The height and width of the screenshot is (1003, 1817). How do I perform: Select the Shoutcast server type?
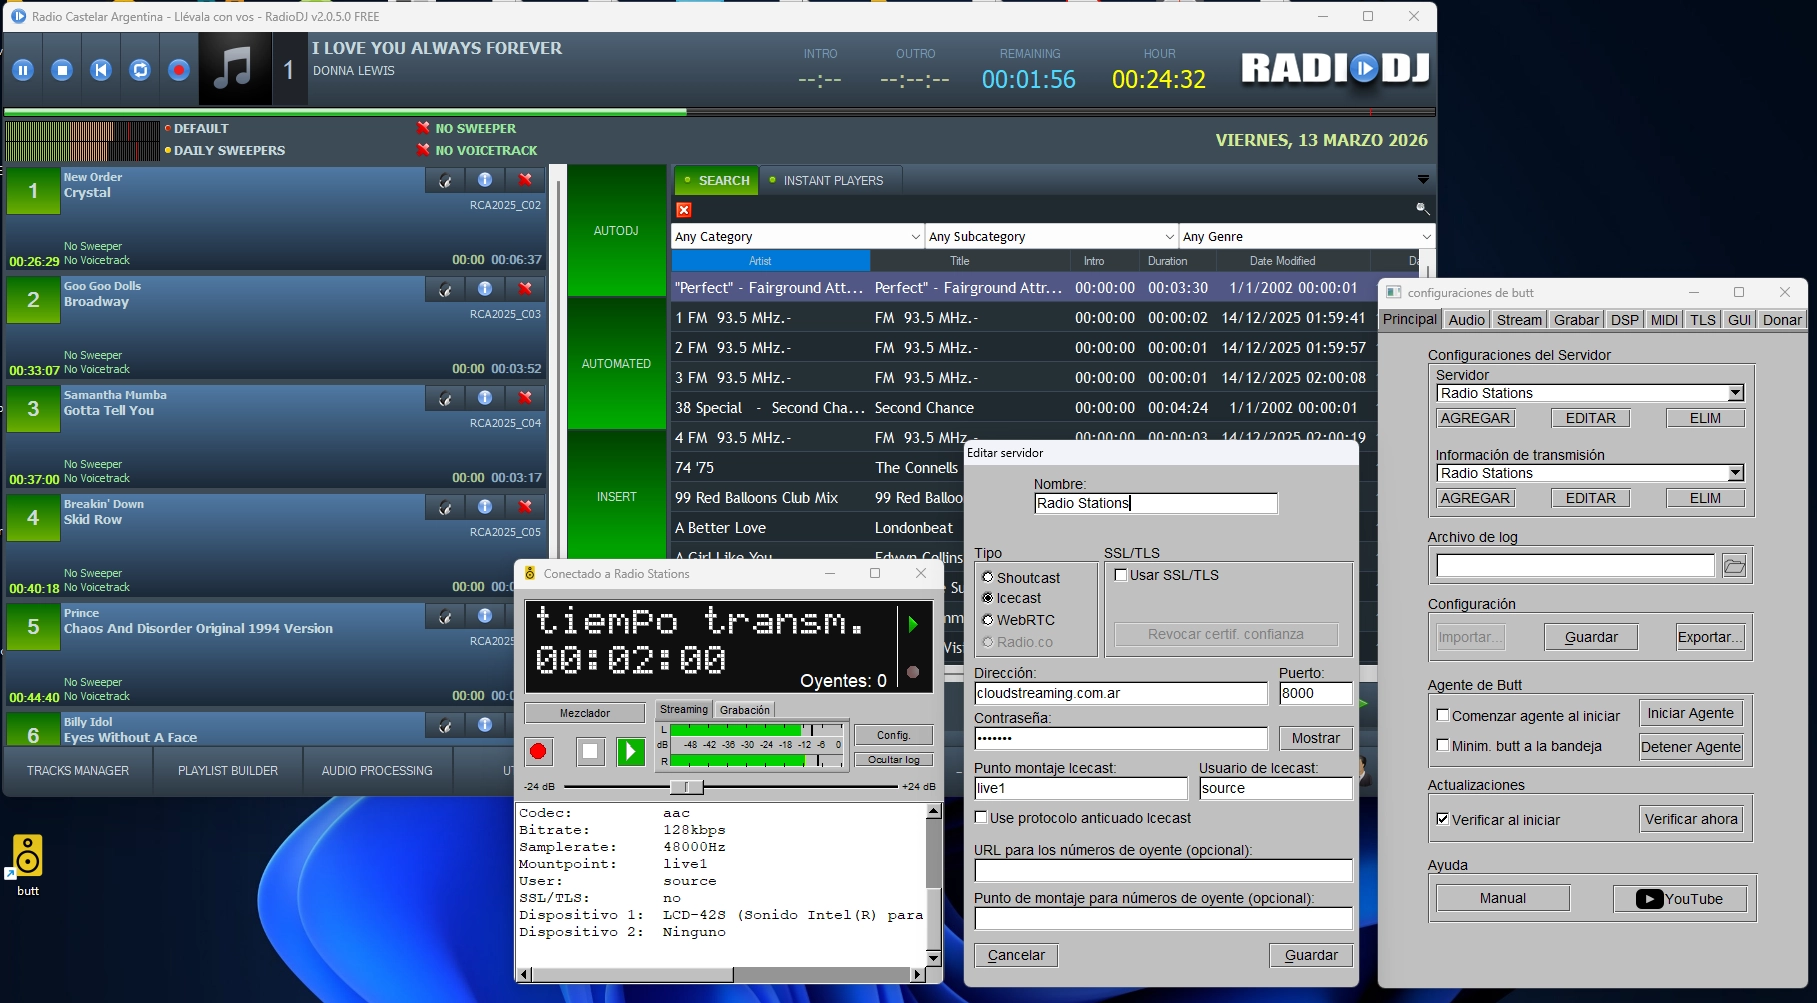click(x=988, y=577)
